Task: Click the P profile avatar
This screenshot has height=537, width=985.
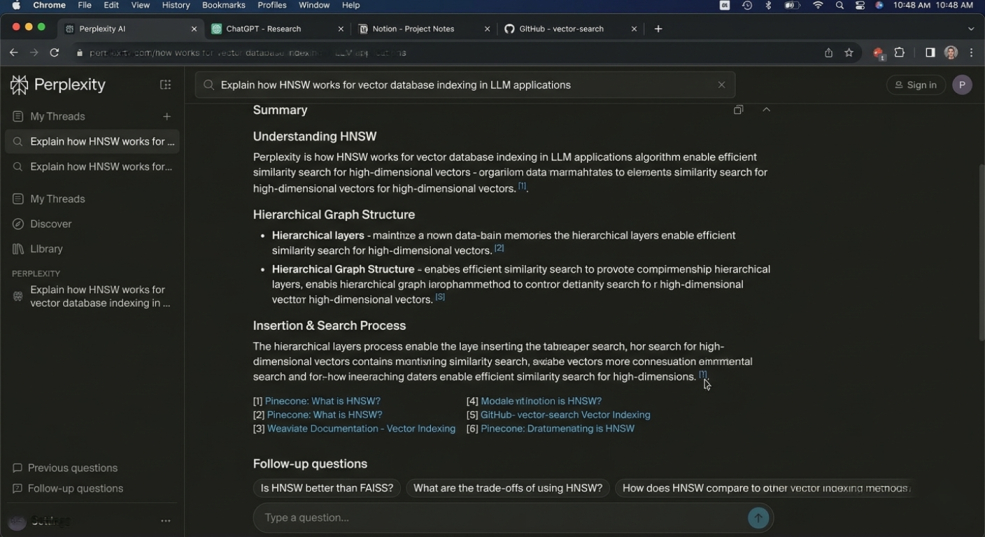Action: tap(962, 85)
